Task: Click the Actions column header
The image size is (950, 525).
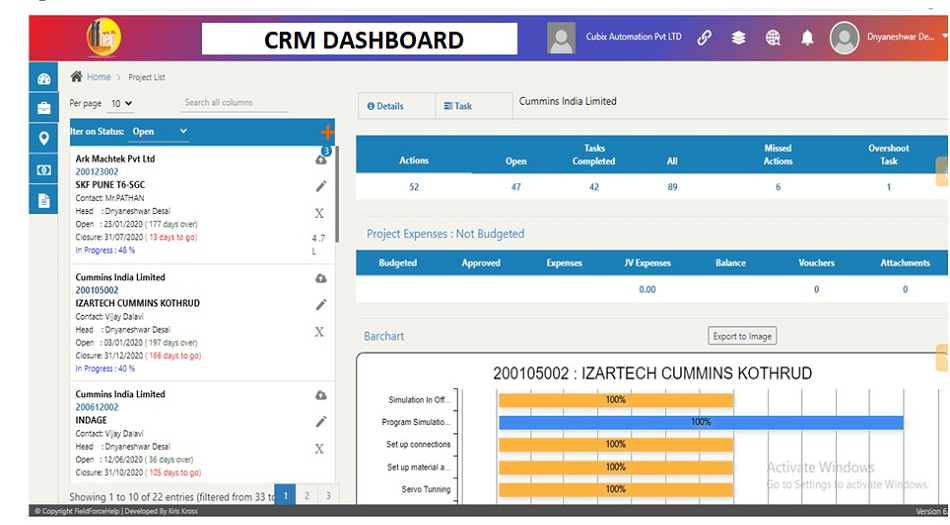Action: [x=414, y=160]
